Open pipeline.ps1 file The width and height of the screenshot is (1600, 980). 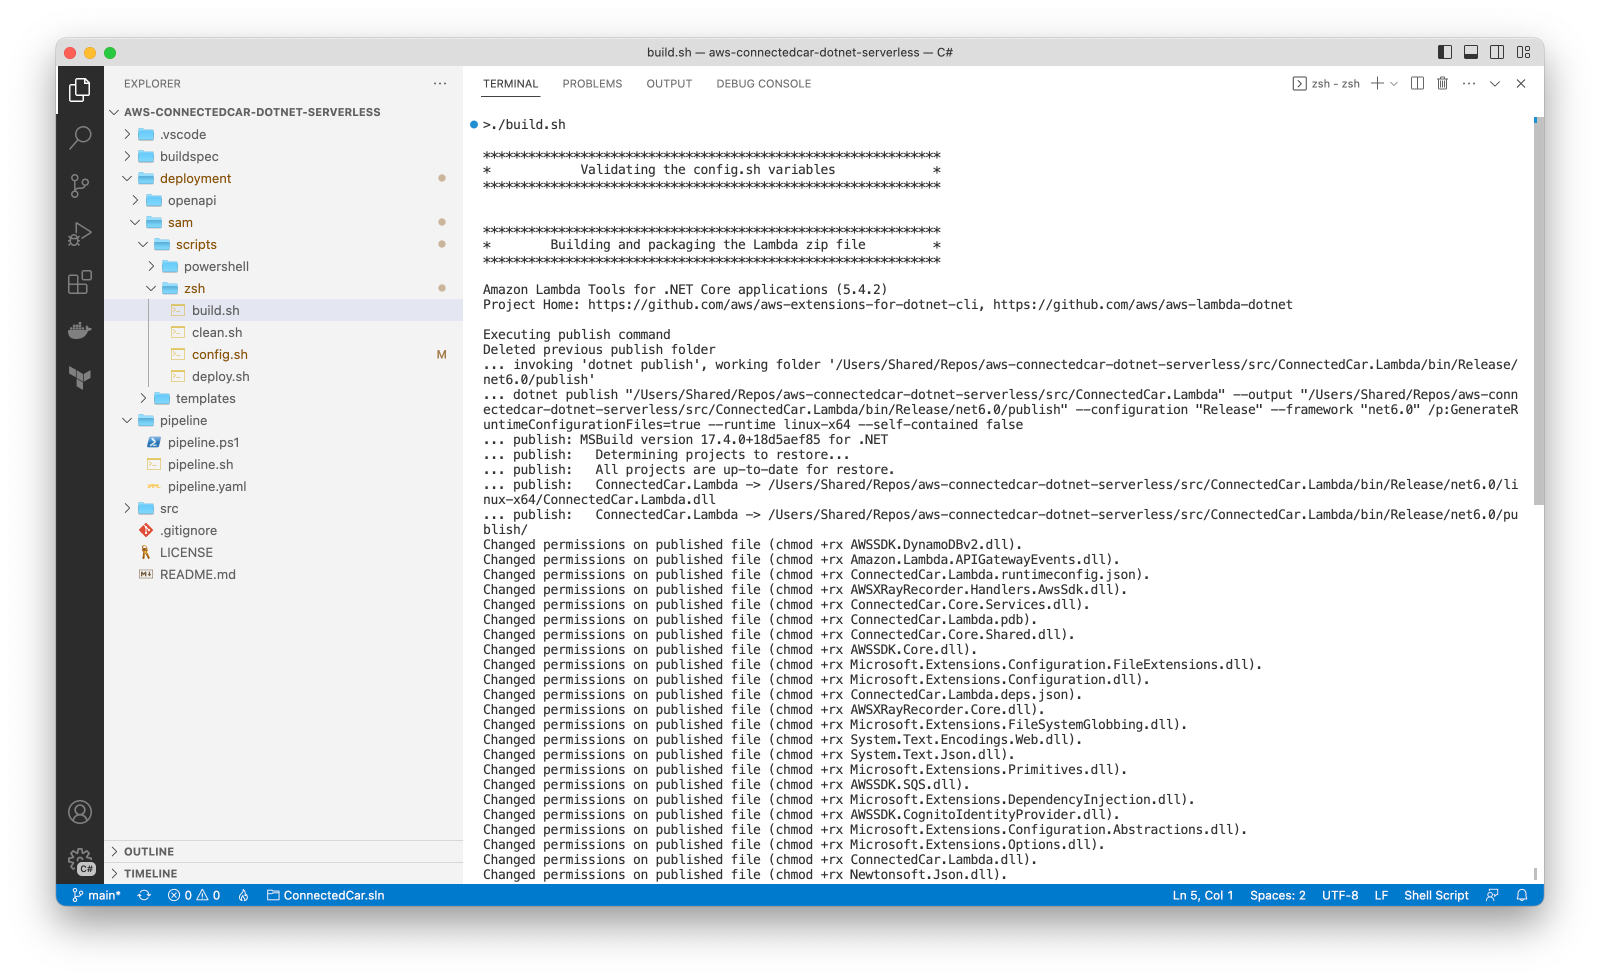(283, 442)
